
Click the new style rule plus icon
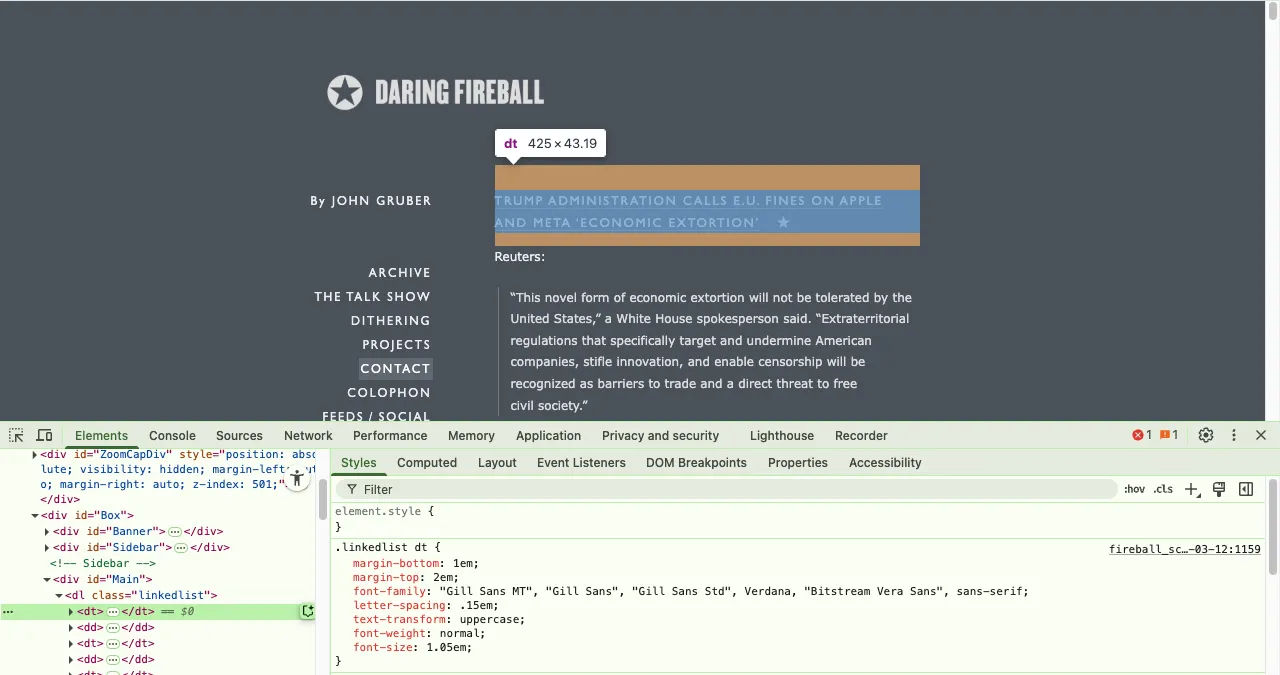[1191, 489]
